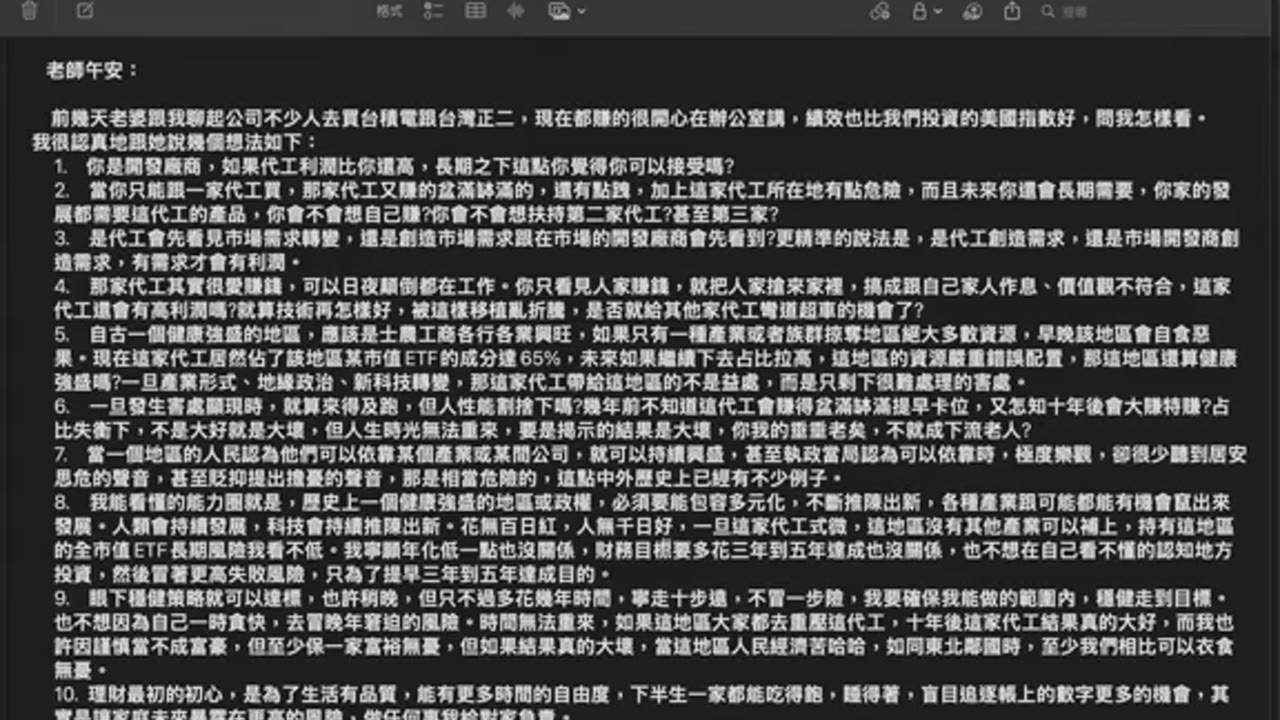Open the 格式 text format menu

pos(389,11)
